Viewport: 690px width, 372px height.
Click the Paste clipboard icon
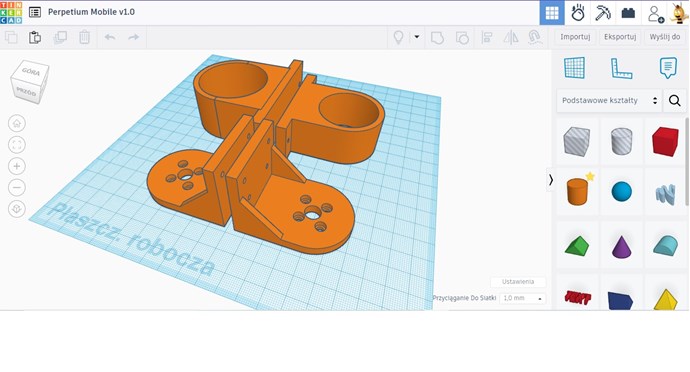click(x=35, y=37)
